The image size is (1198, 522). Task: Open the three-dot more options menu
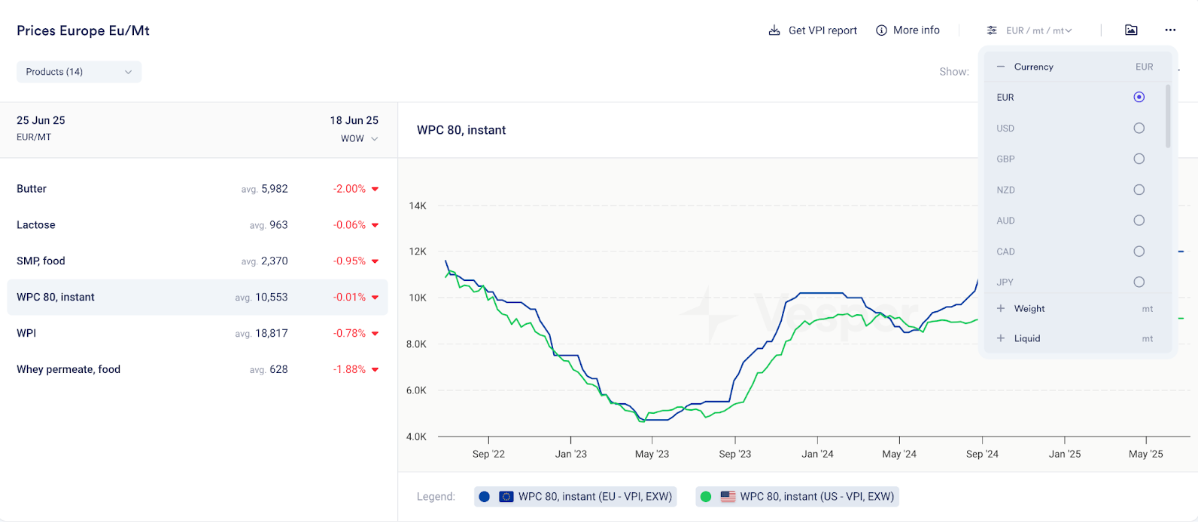tap(1170, 30)
